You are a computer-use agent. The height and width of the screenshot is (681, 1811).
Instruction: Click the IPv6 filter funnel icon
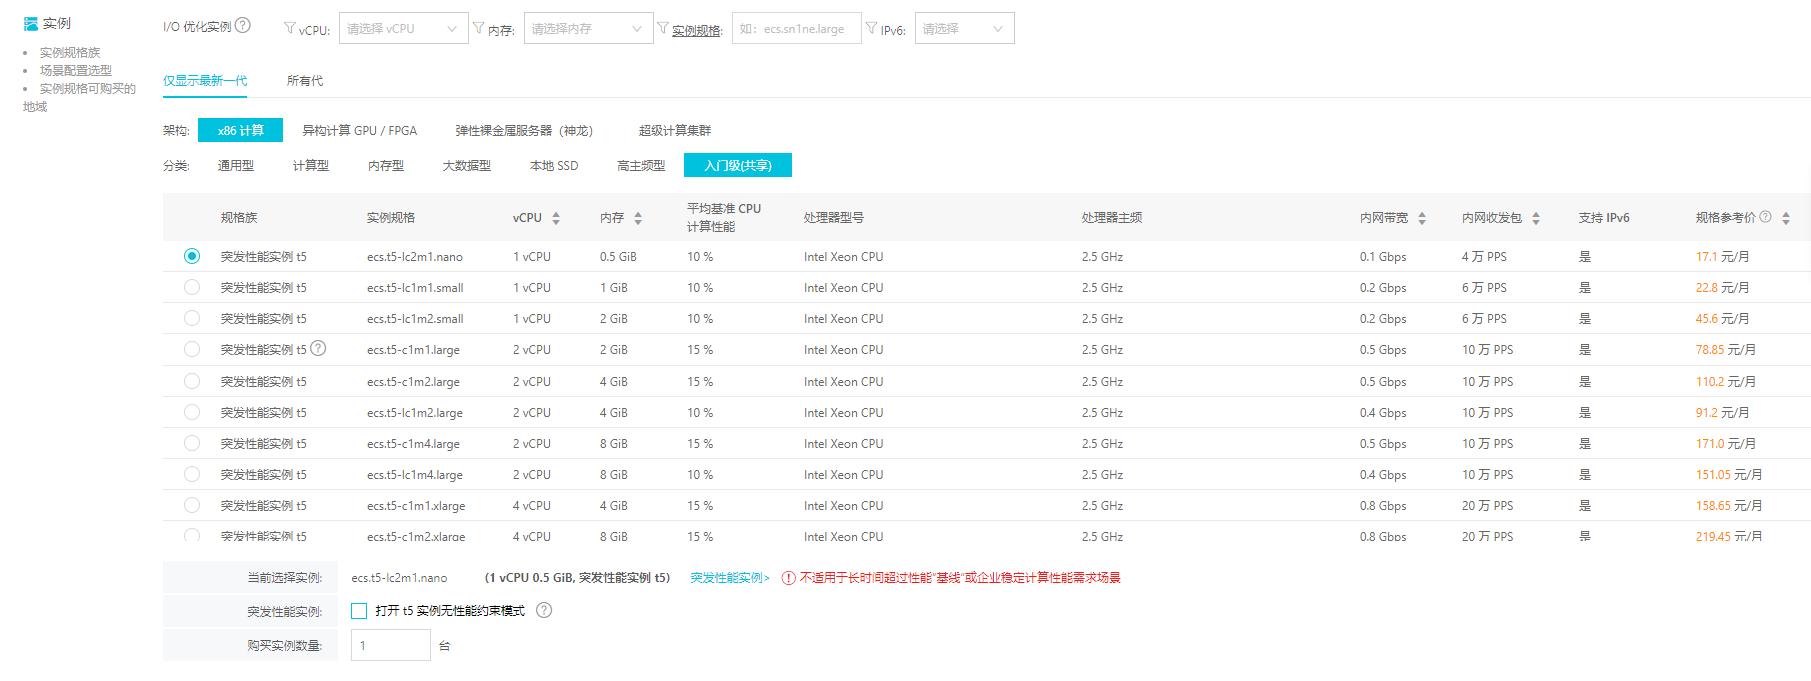[x=871, y=29]
